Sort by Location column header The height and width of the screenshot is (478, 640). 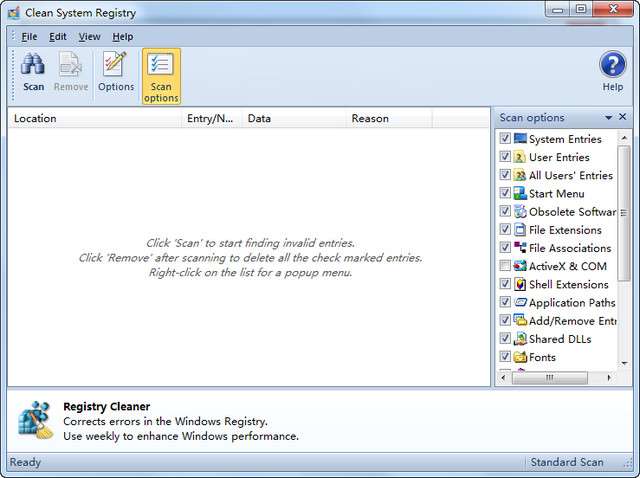[95, 118]
